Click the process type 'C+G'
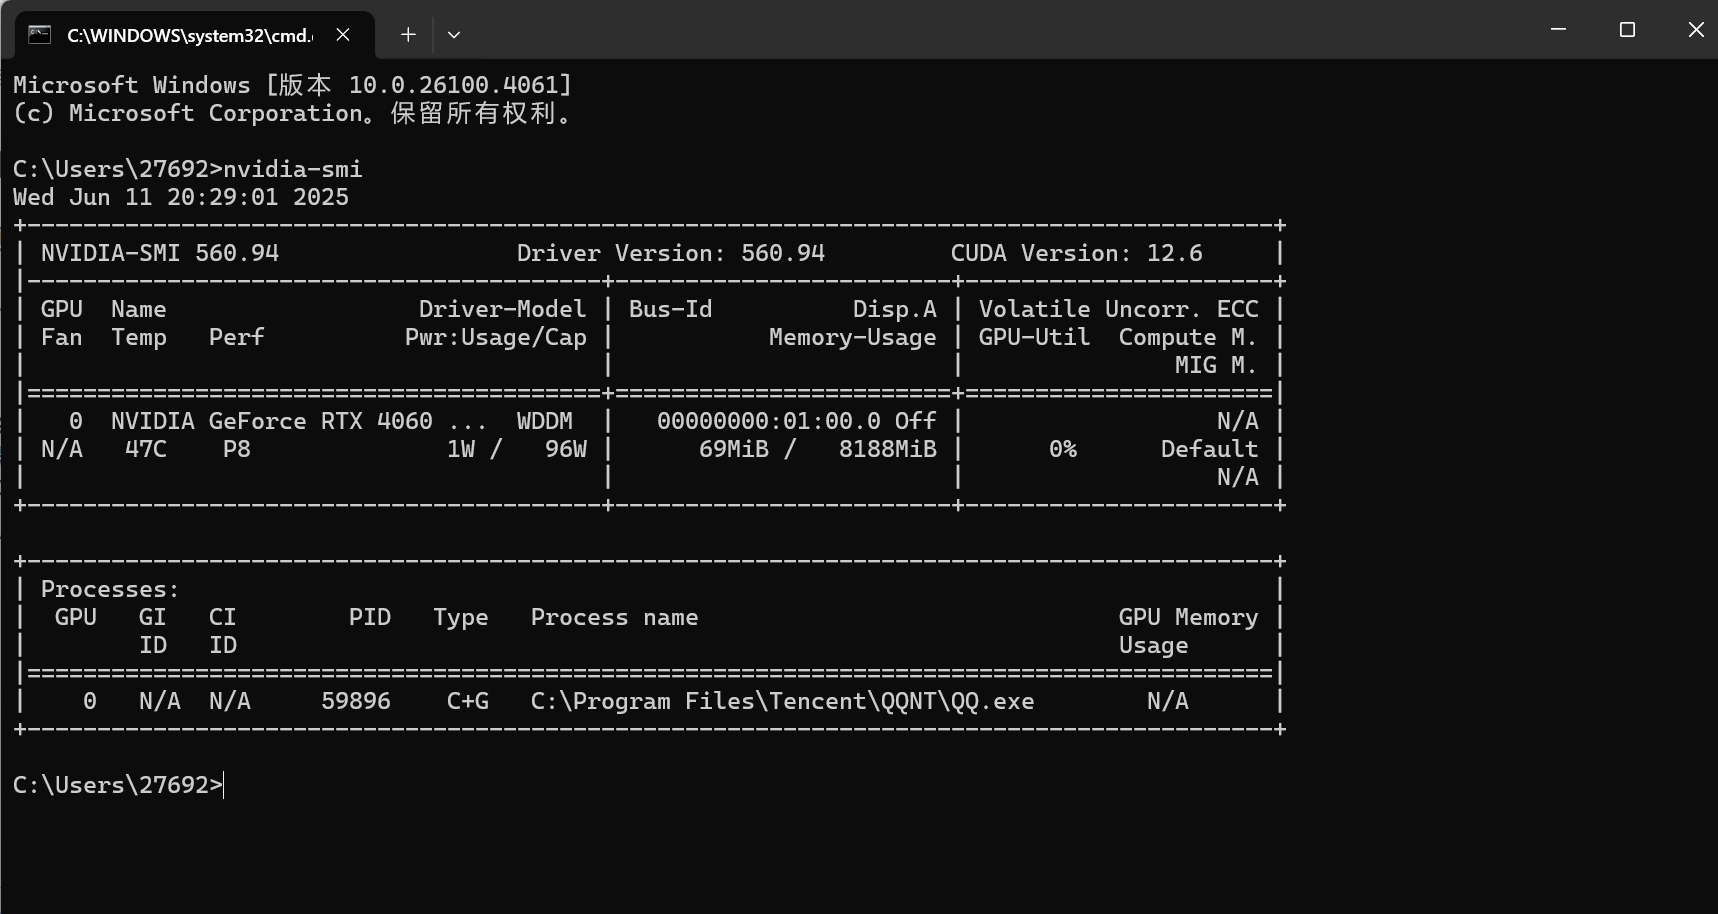 [x=468, y=701]
